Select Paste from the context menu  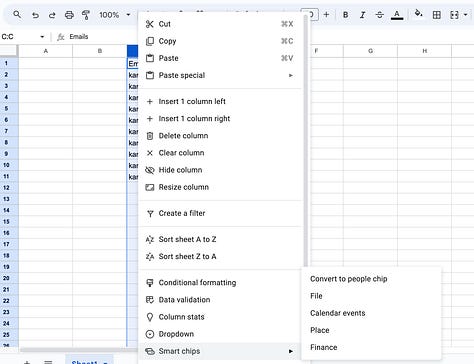[x=220, y=58]
